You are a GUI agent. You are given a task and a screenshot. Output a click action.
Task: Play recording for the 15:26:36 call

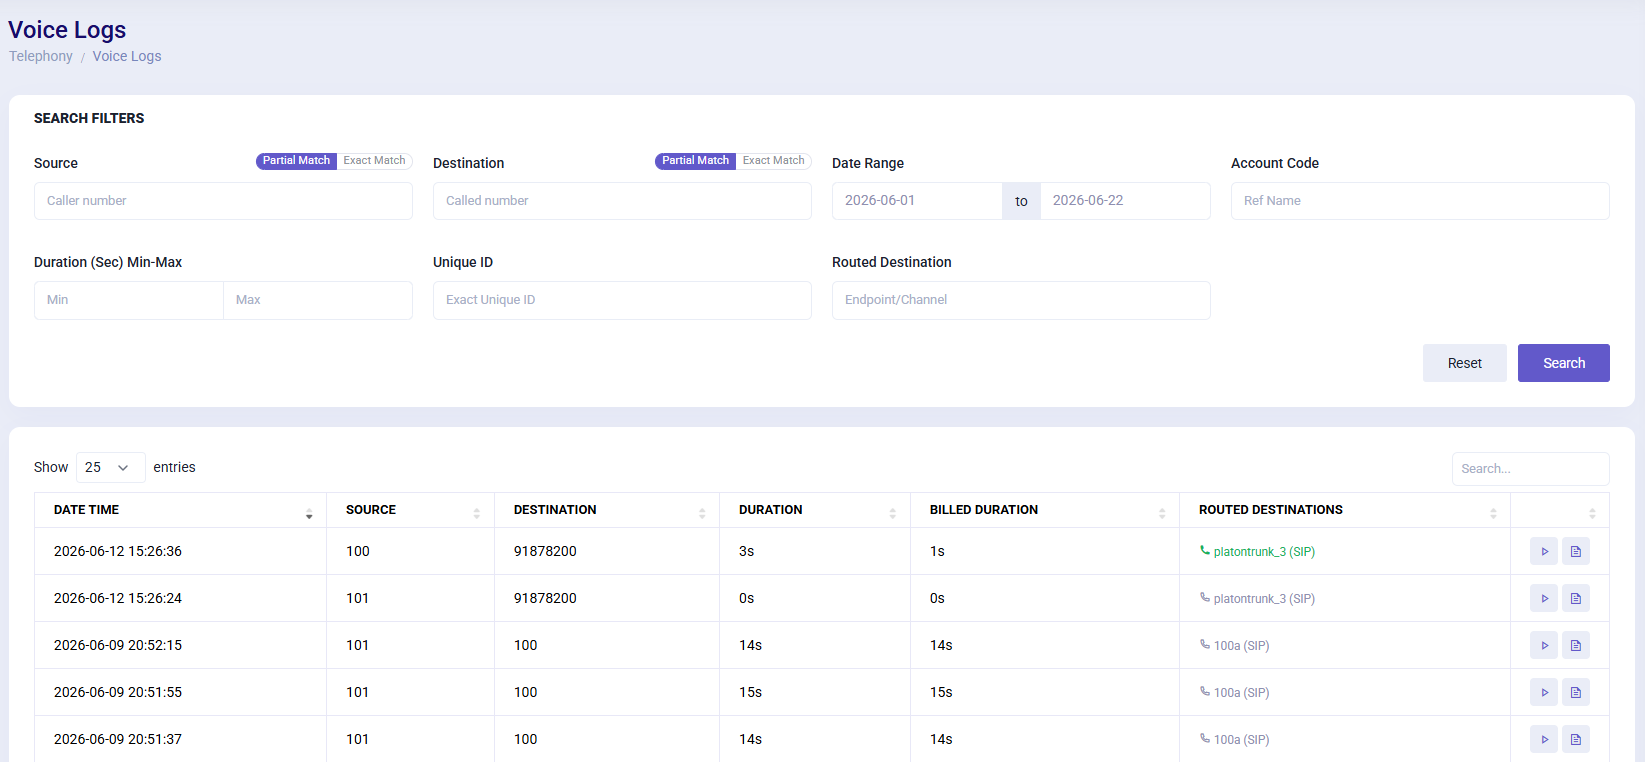coord(1544,551)
